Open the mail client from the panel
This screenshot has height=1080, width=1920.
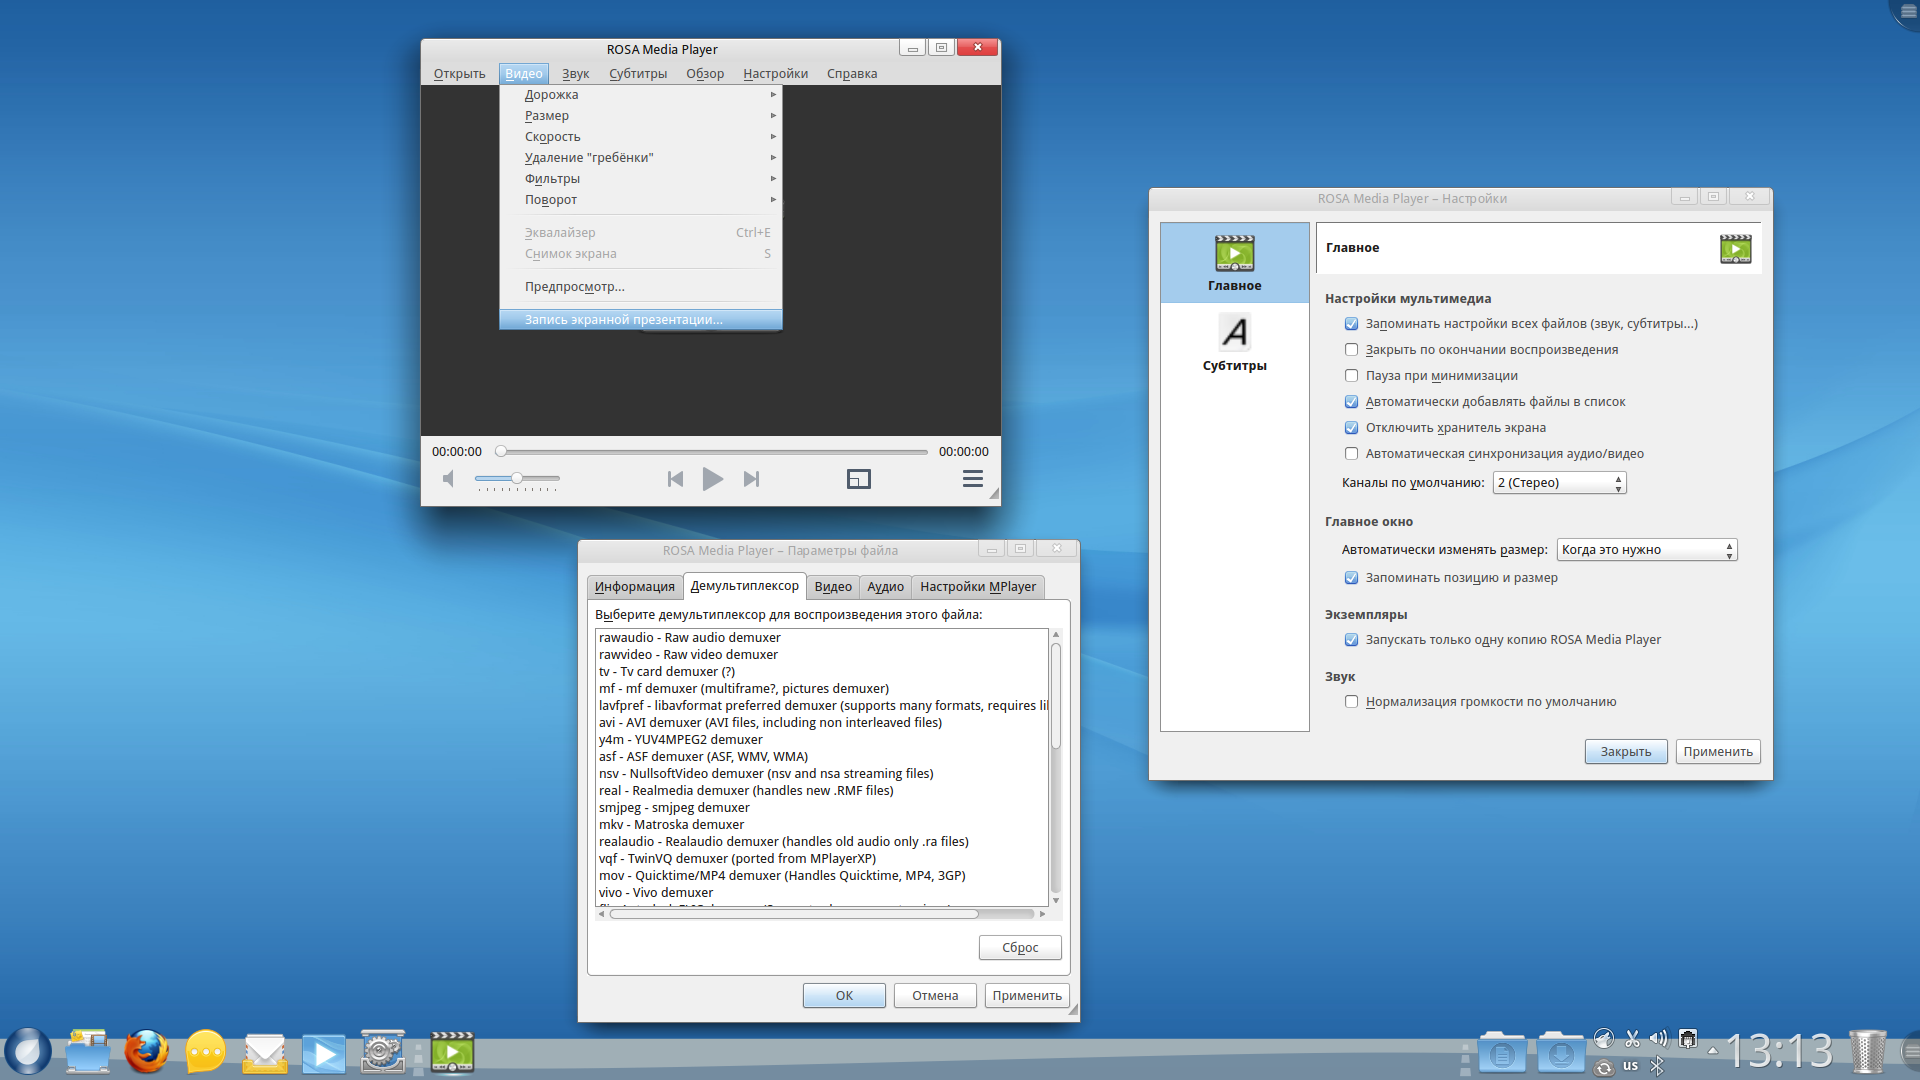tap(265, 1053)
